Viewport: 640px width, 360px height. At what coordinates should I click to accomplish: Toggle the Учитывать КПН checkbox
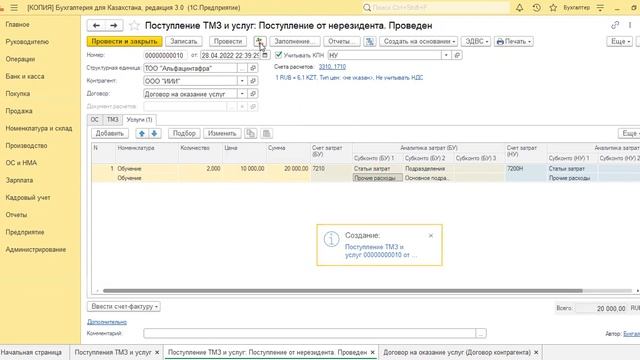point(279,55)
